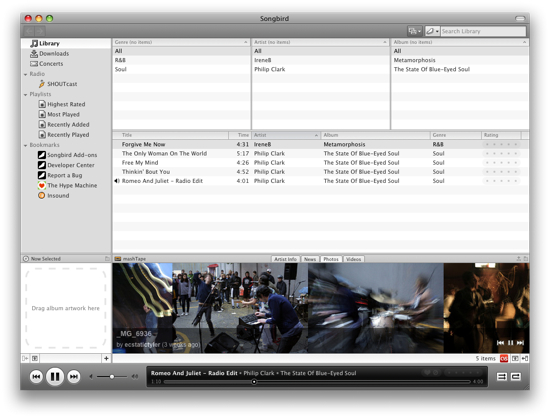The width and height of the screenshot is (550, 418).
Task: Collapse the Playlists section
Action: (25, 95)
